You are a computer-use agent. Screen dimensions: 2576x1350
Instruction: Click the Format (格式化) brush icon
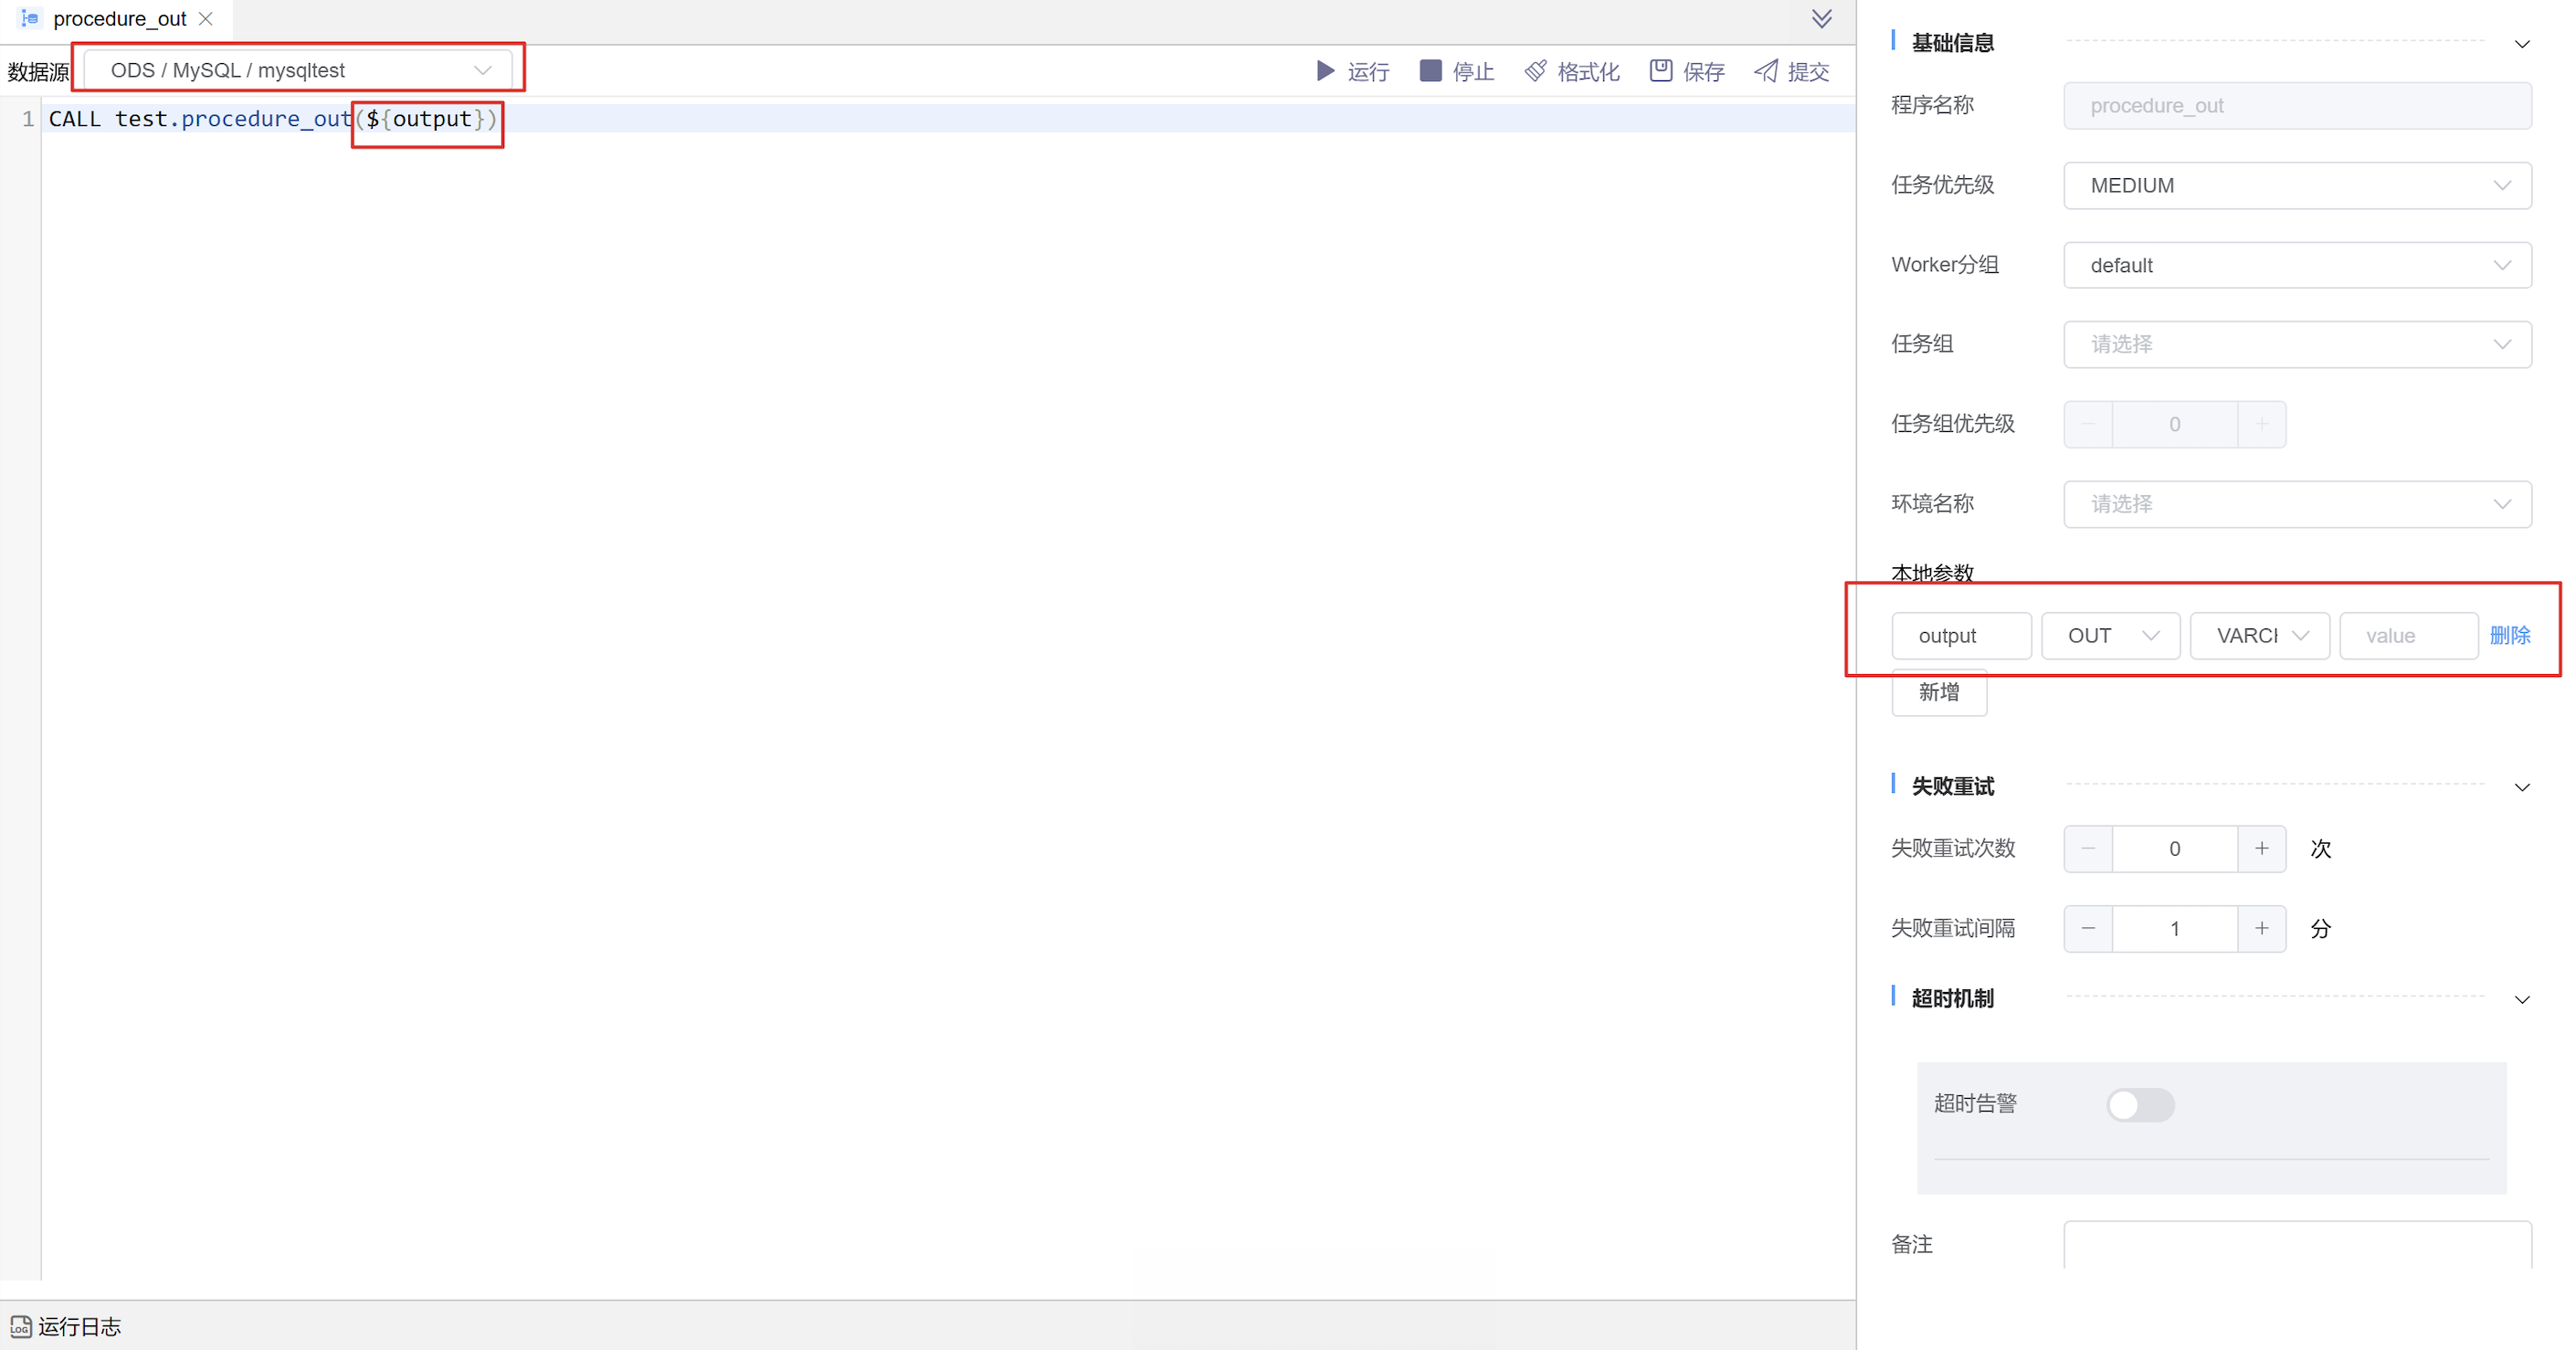[x=1535, y=71]
